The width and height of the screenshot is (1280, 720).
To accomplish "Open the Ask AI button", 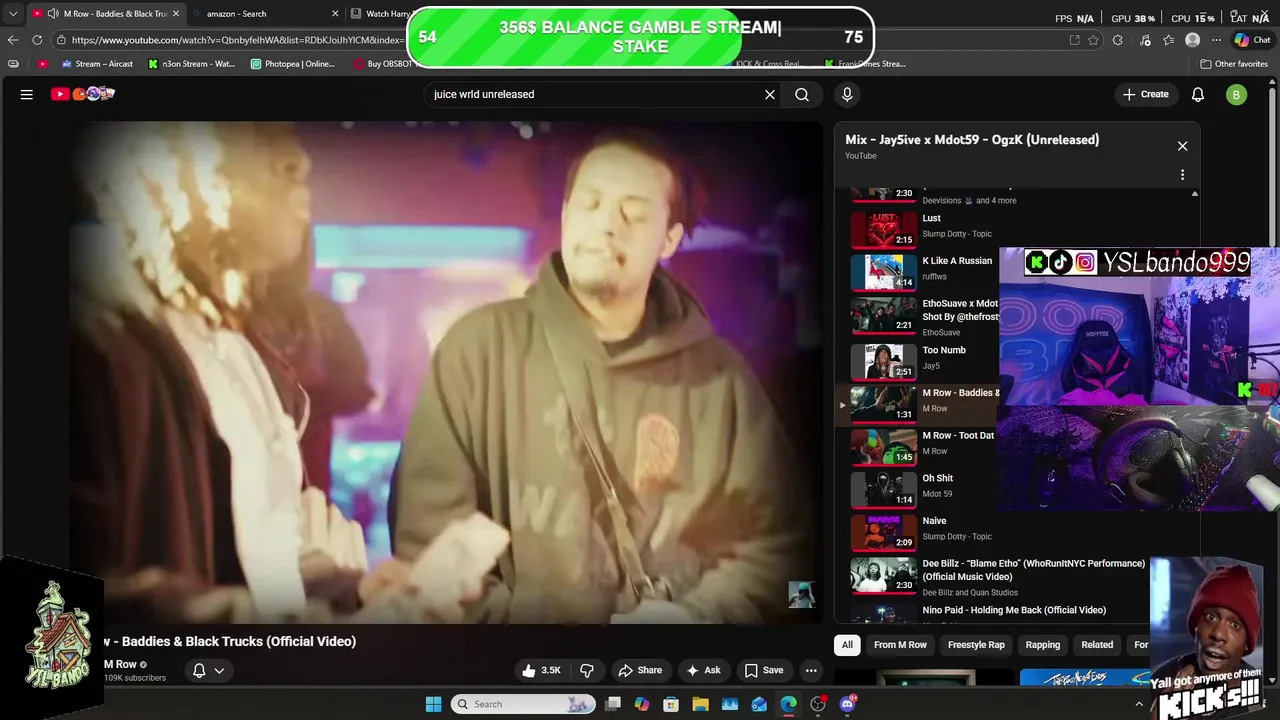I will click(x=703, y=670).
